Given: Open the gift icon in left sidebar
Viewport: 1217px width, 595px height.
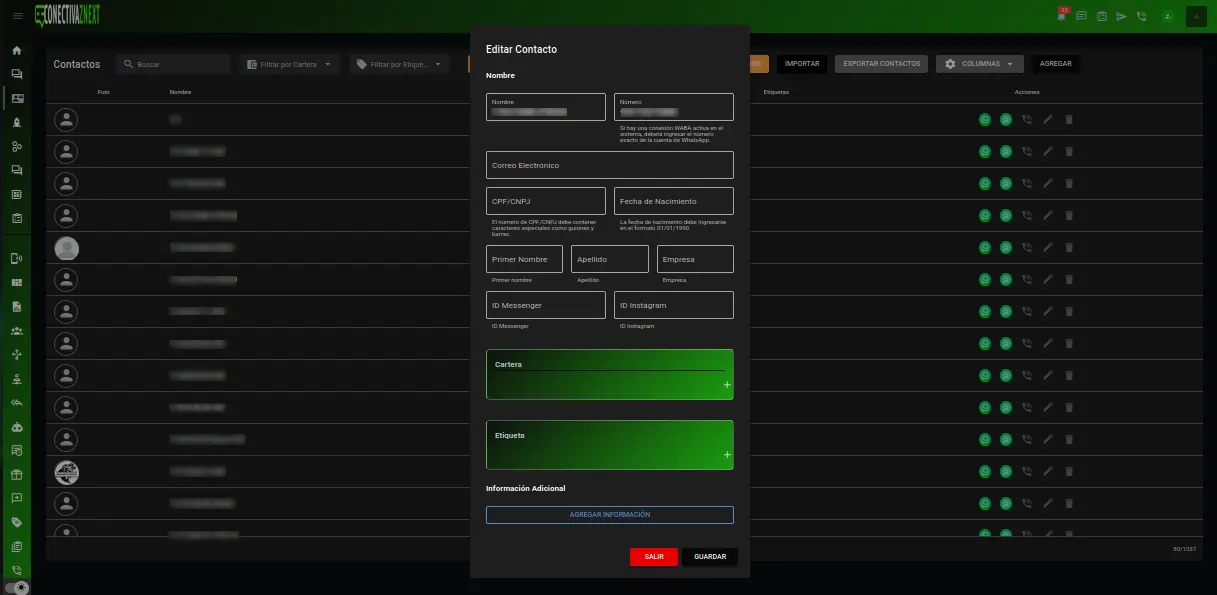Looking at the screenshot, I should coord(16,474).
